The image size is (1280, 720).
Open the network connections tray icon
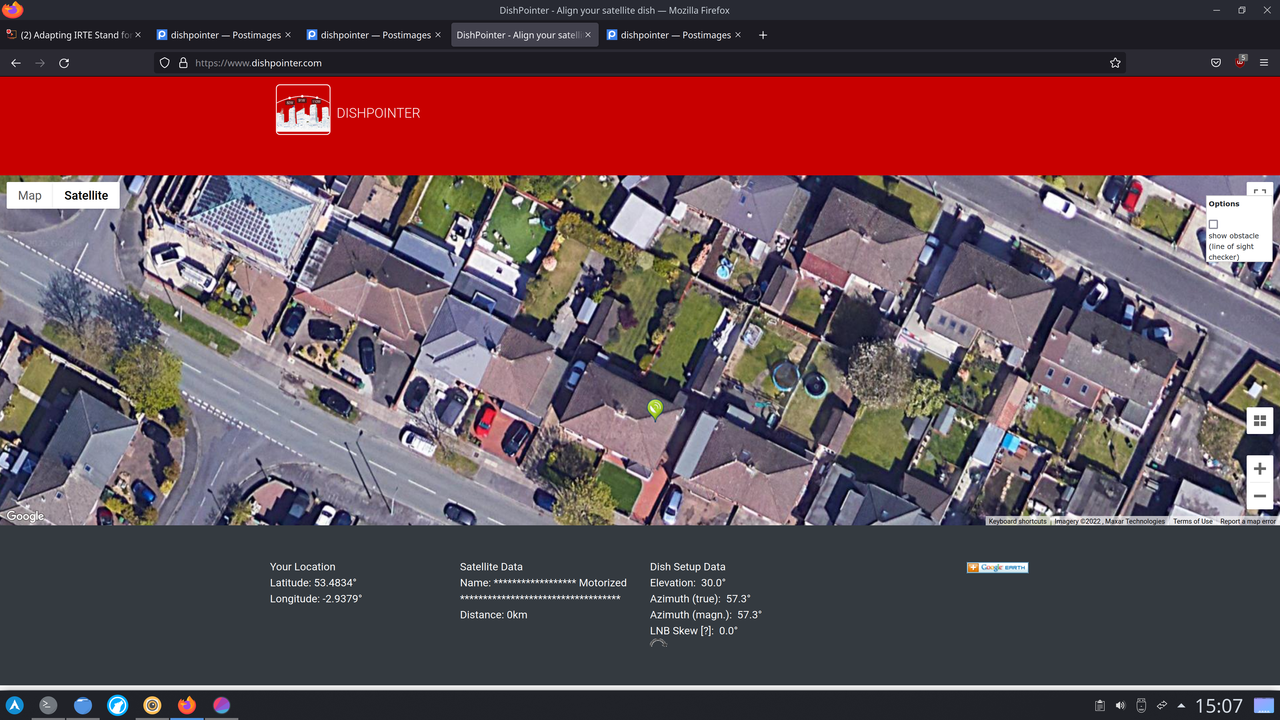pos(1162,706)
